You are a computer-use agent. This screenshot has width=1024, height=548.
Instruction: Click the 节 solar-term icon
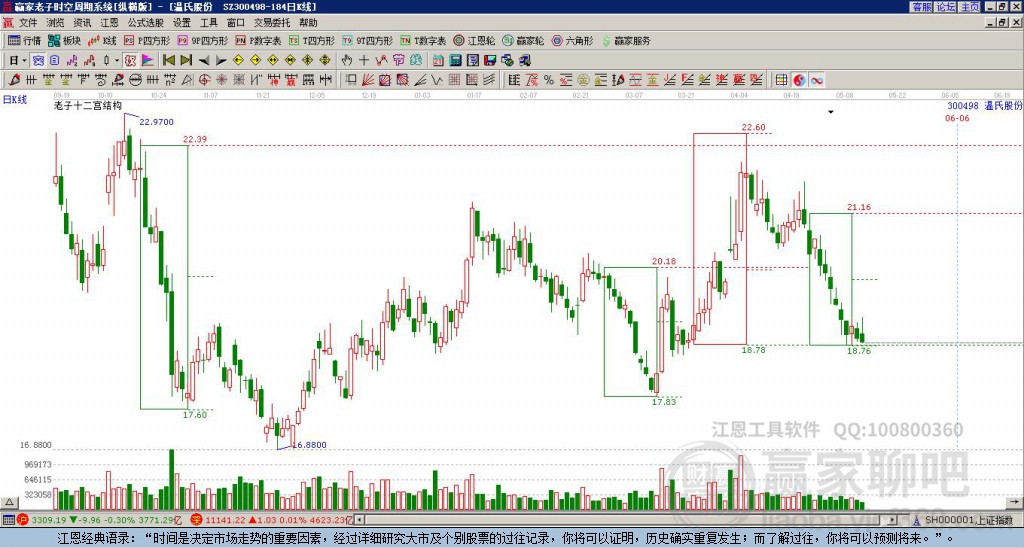coord(398,61)
